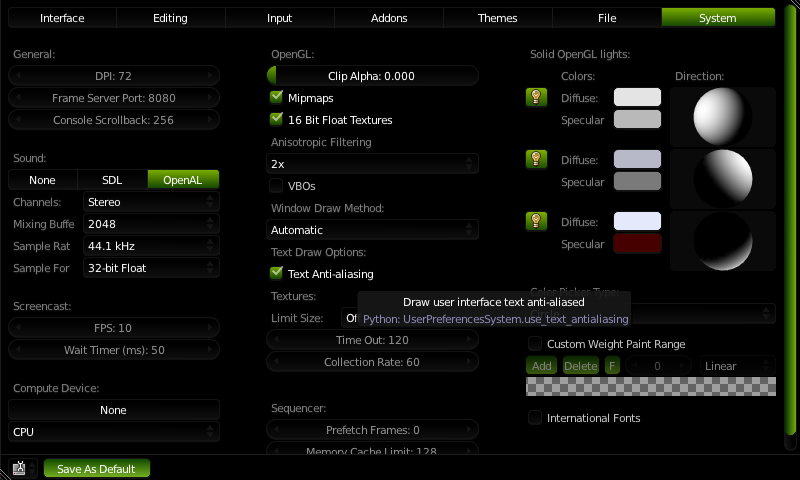Viewport: 800px width, 480px height.
Task: Click the F flip color ramp button
Action: click(612, 366)
